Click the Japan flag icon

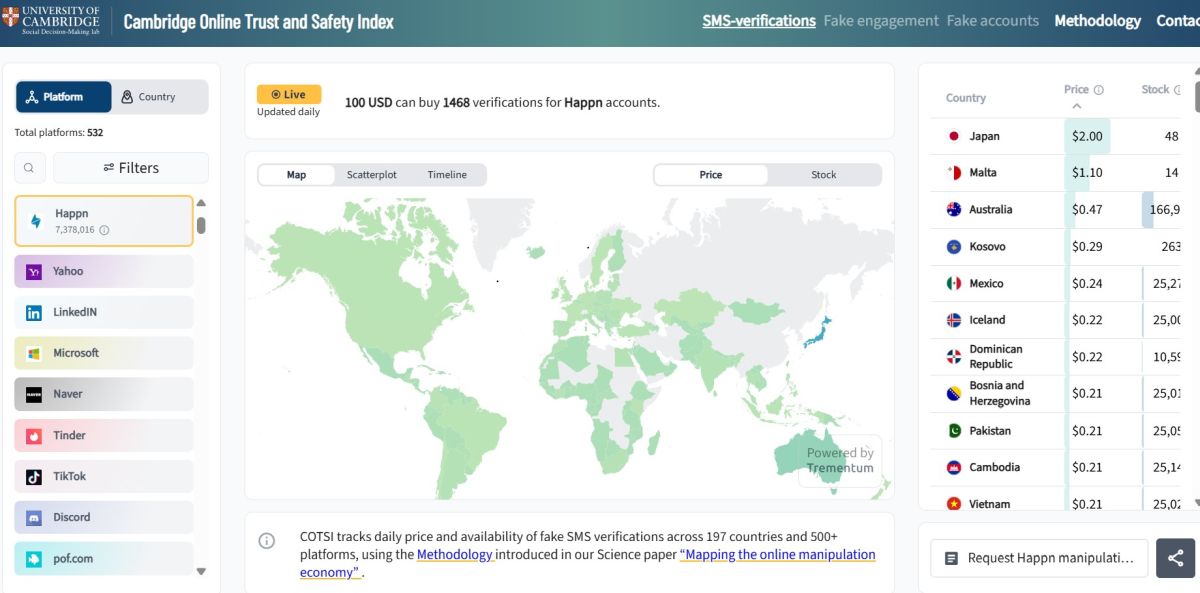953,136
